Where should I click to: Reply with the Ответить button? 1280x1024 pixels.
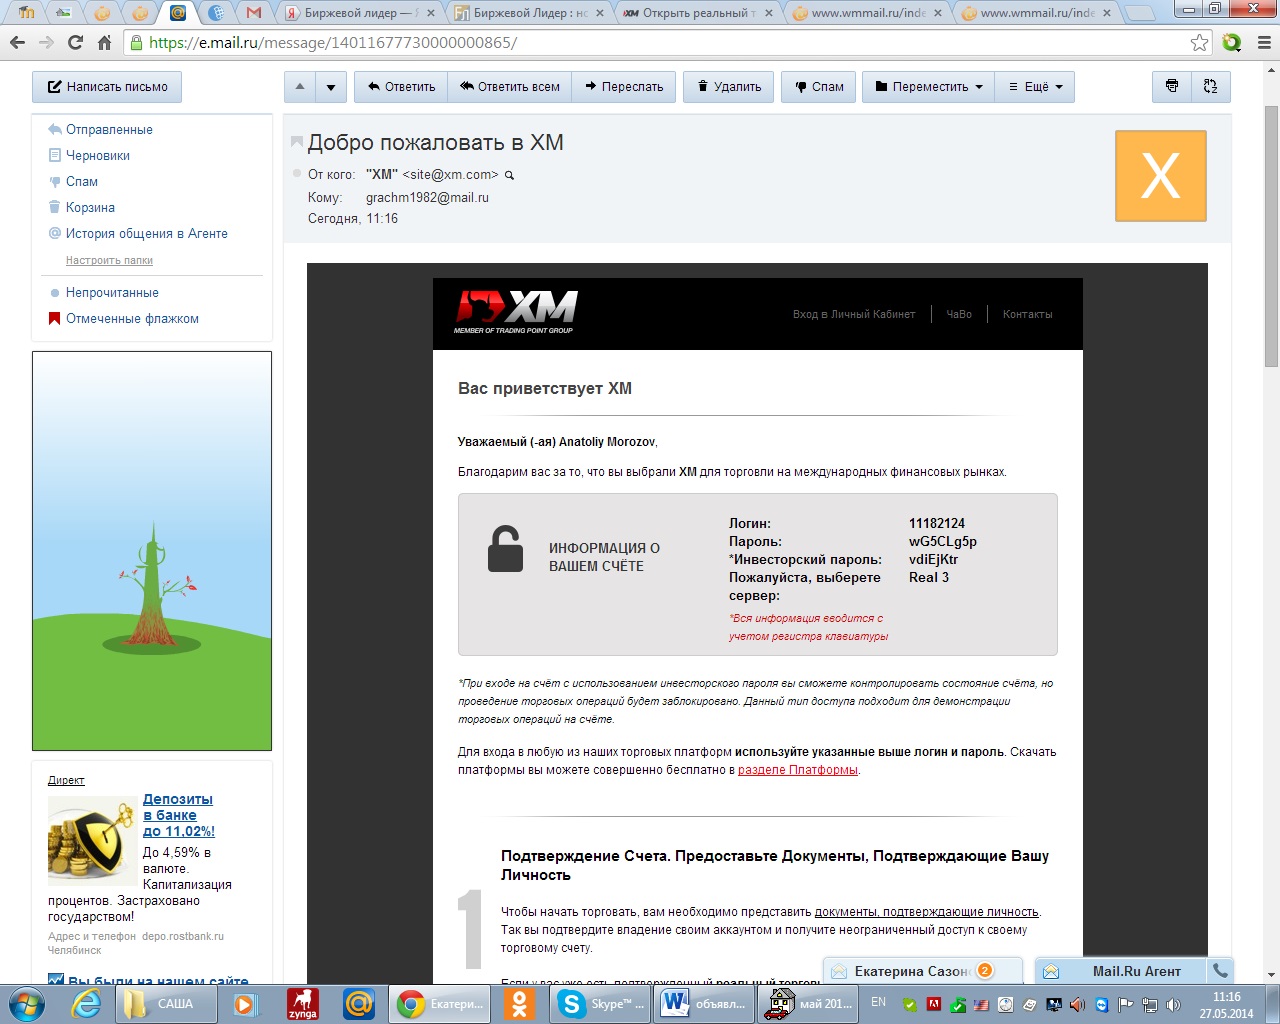(401, 87)
